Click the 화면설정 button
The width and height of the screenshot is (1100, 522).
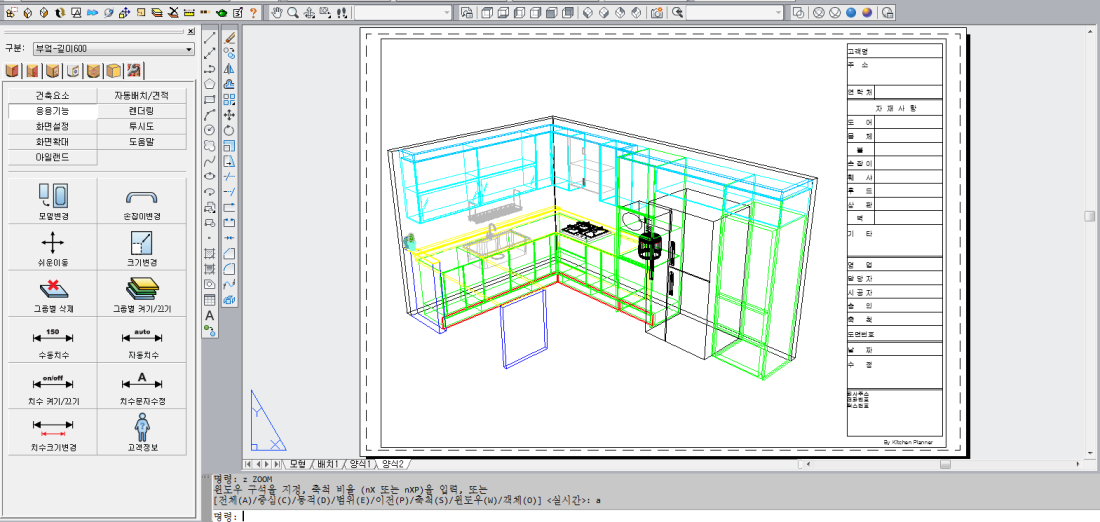(x=53, y=126)
